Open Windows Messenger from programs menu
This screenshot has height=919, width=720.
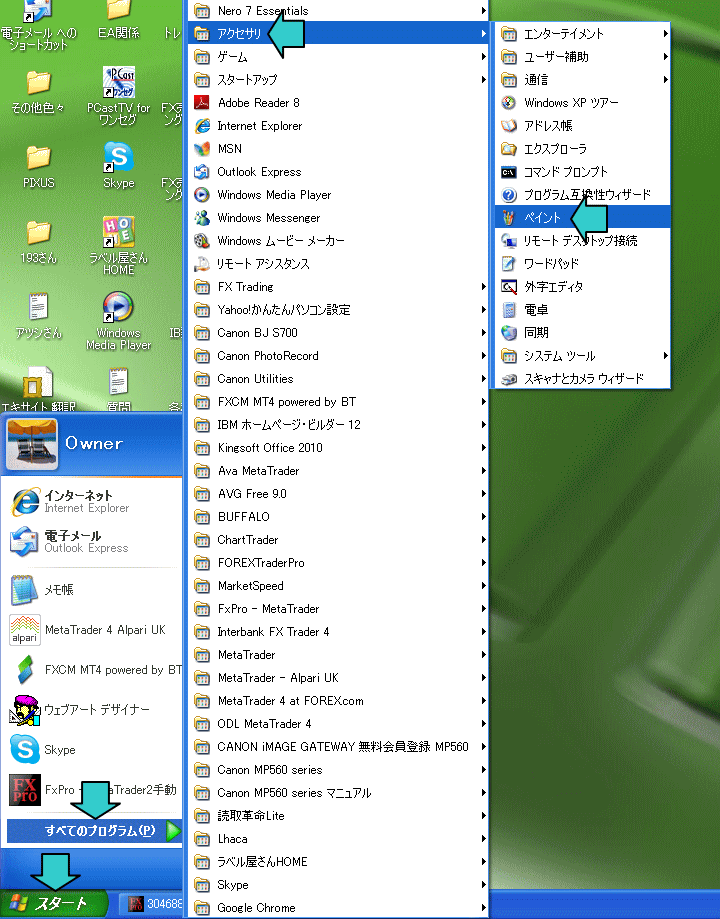pyautogui.click(x=338, y=217)
